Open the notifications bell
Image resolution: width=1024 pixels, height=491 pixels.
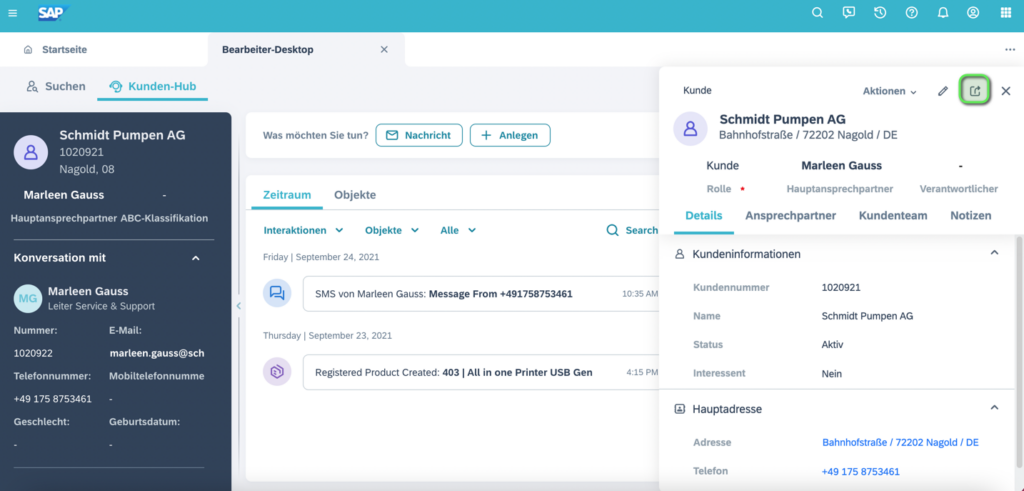942,13
